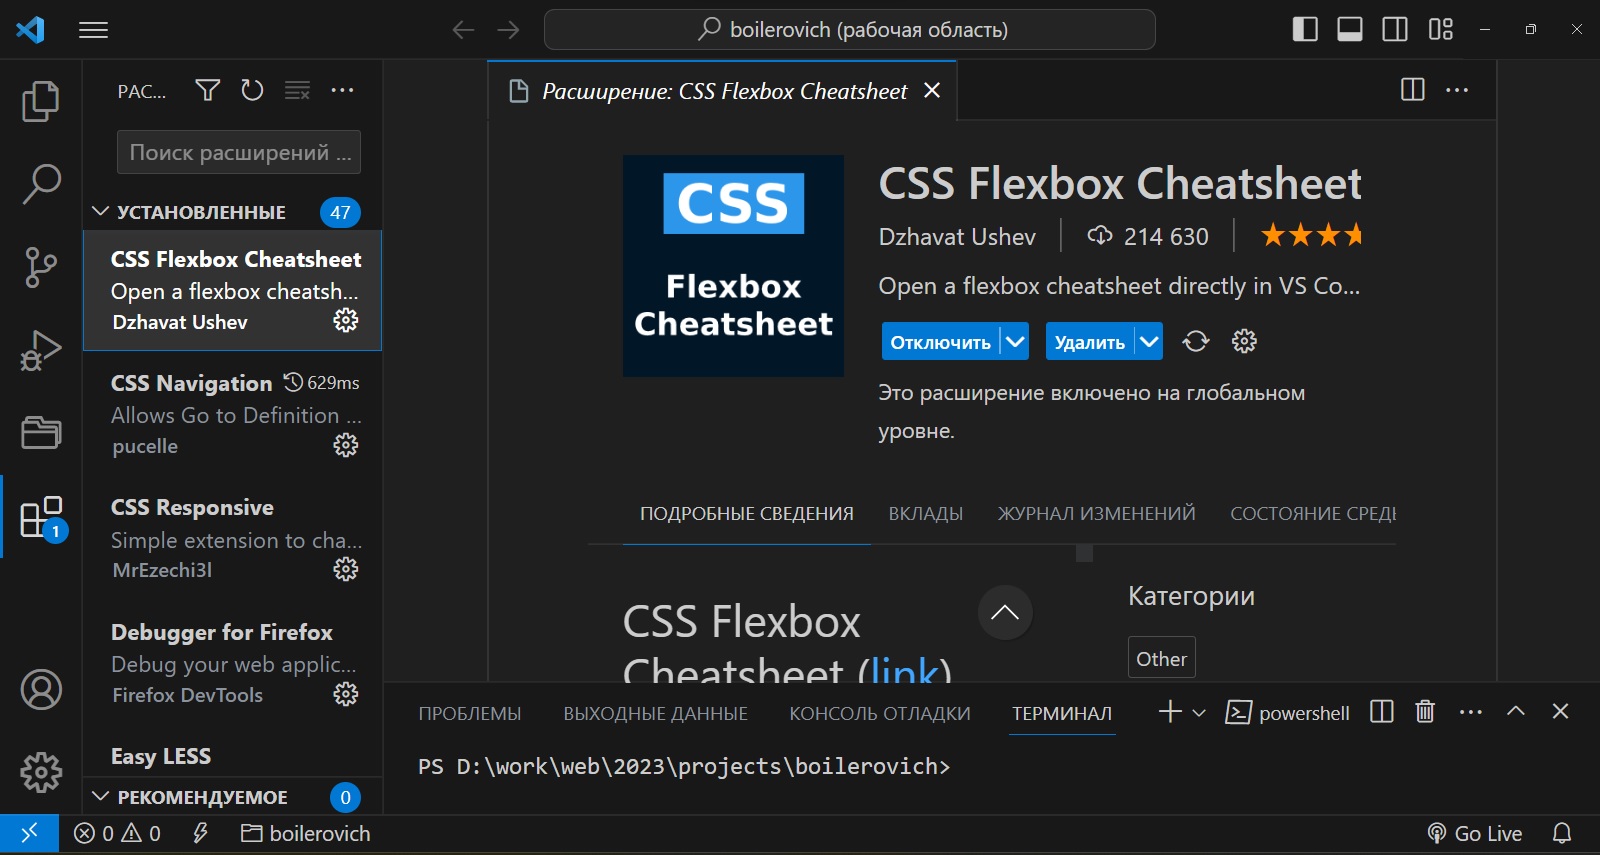This screenshot has height=855, width=1600.
Task: Switch to СОСТОЯНИЕ СРЕДЫ tab
Action: (x=1313, y=514)
